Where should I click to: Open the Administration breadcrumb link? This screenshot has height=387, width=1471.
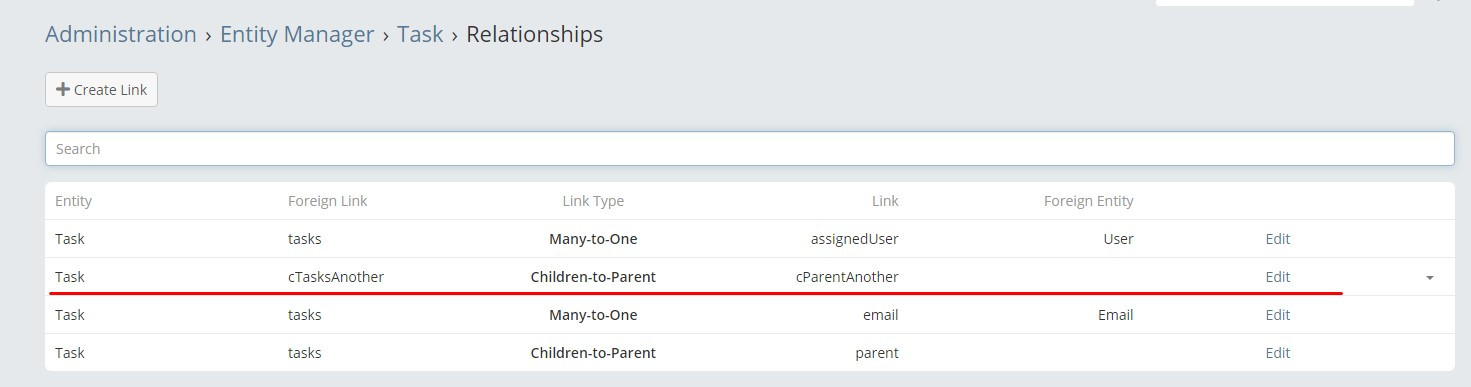click(x=121, y=34)
